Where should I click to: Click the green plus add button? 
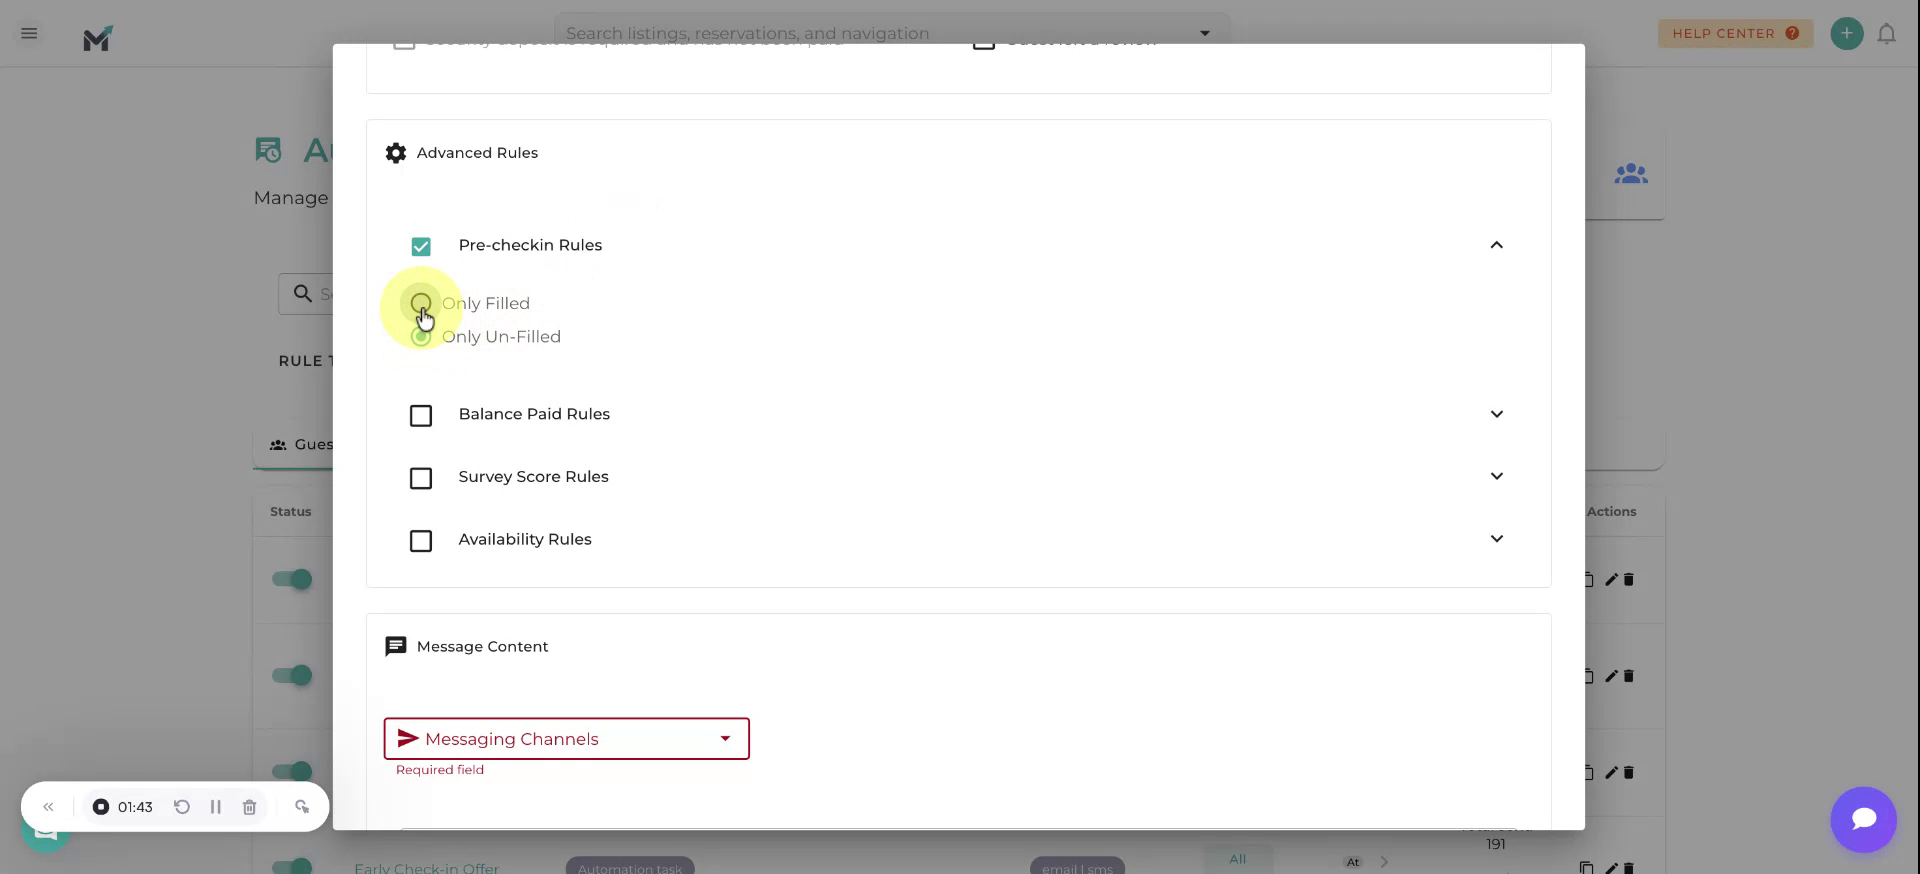click(x=1846, y=33)
